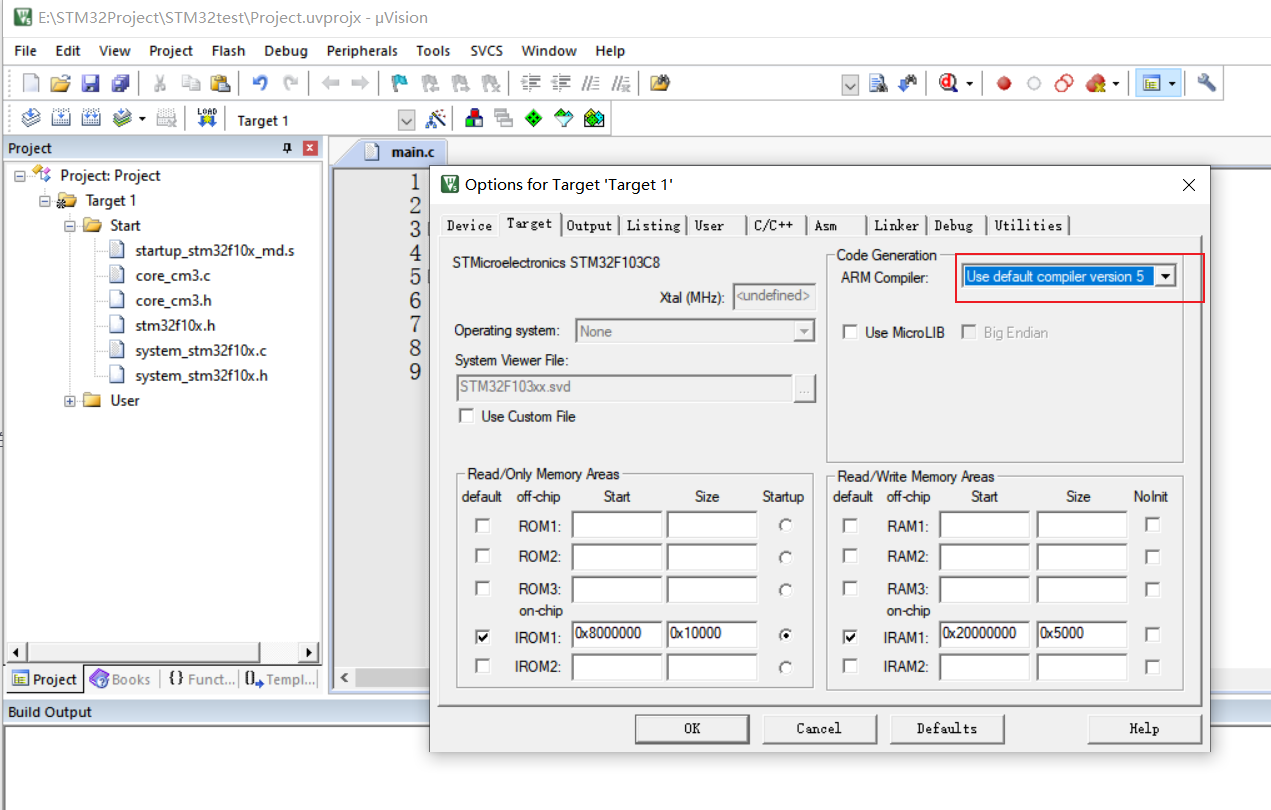This screenshot has height=810, width=1271.
Task: Select the IROM1 Startup radio button
Action: coord(785,635)
